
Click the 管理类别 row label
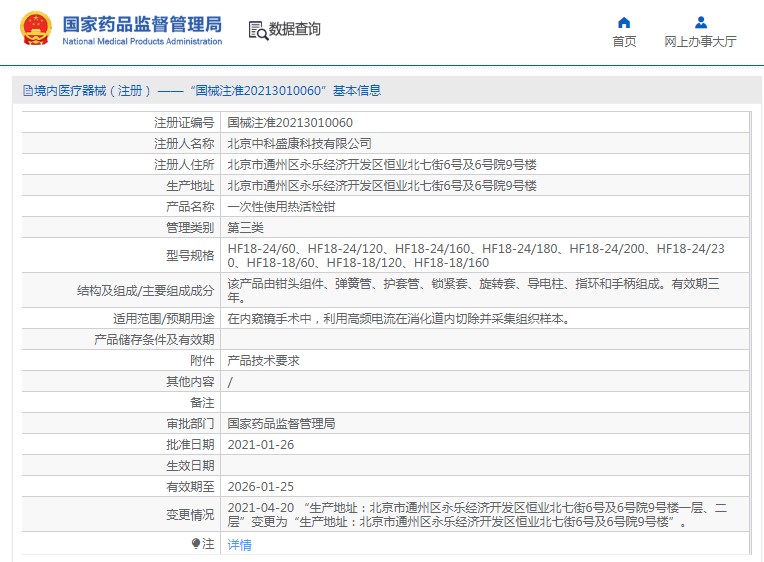pos(190,228)
